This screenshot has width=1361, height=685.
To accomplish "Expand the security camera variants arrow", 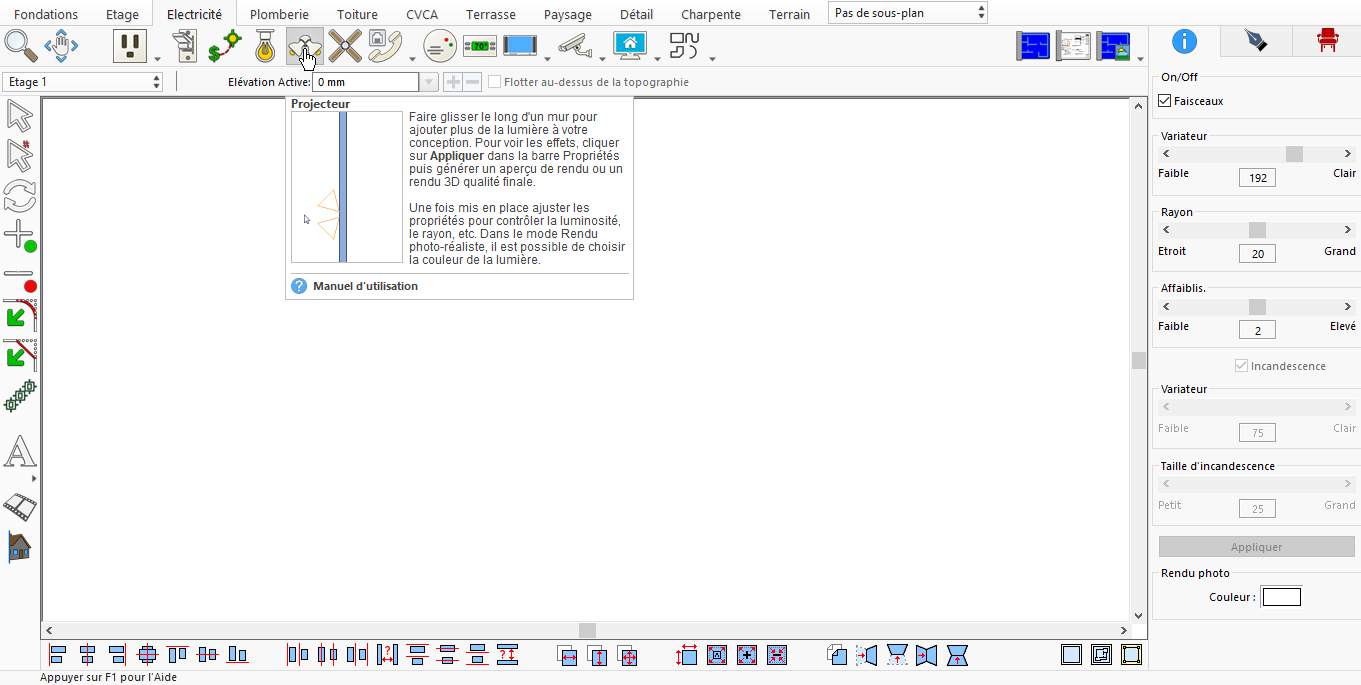I will (602, 57).
